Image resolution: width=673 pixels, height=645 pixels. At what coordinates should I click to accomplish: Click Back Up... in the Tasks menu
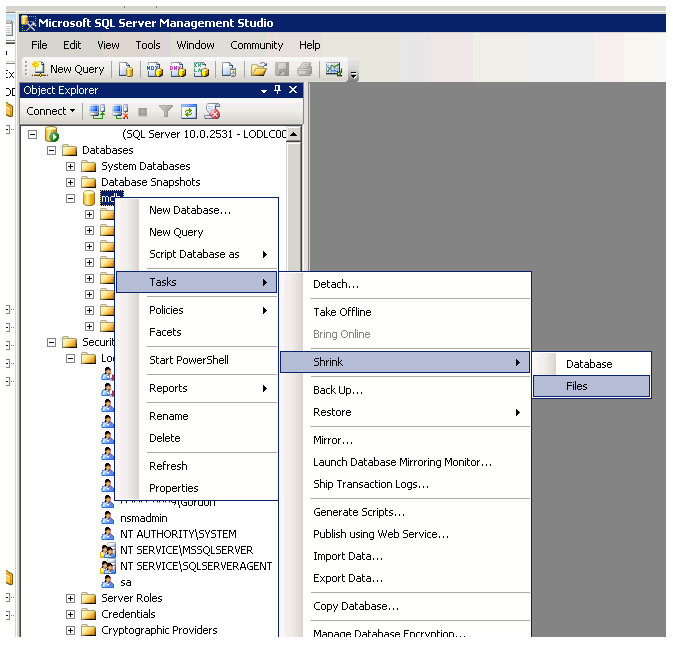337,390
